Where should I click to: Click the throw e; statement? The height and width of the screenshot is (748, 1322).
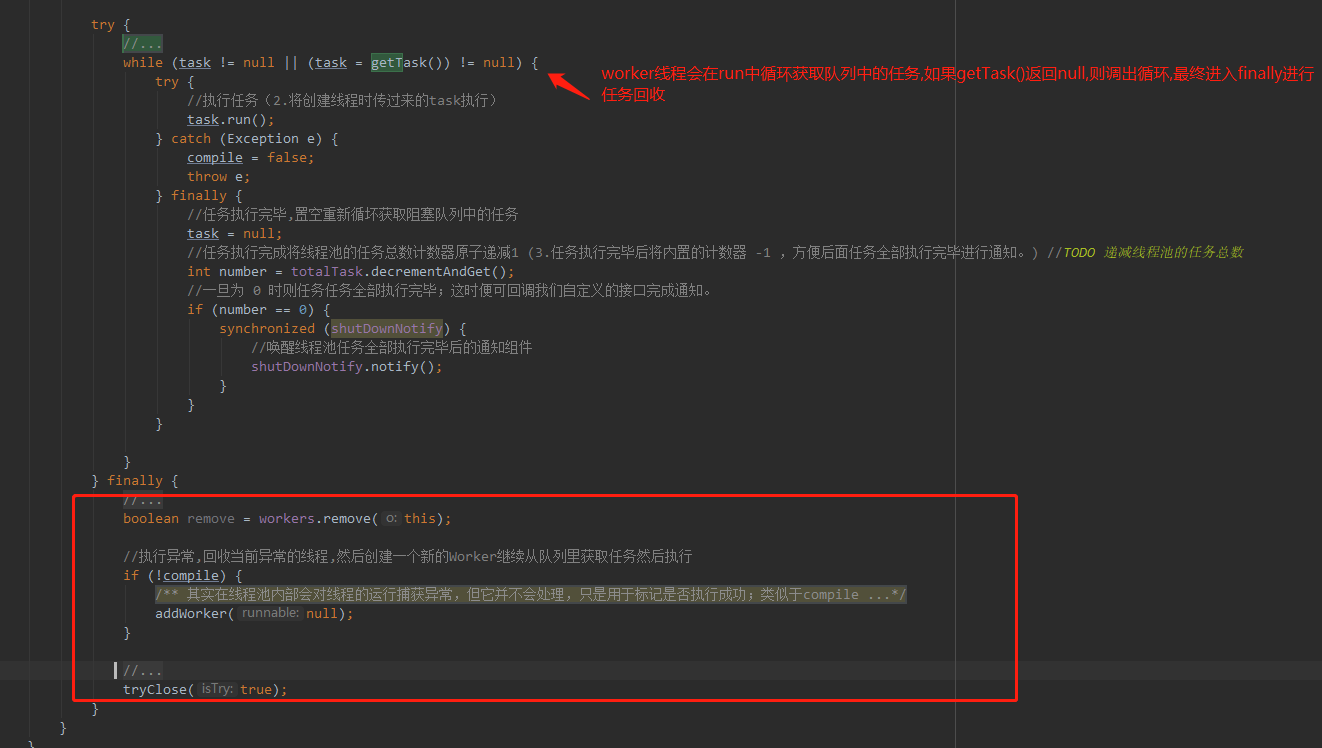[221, 176]
